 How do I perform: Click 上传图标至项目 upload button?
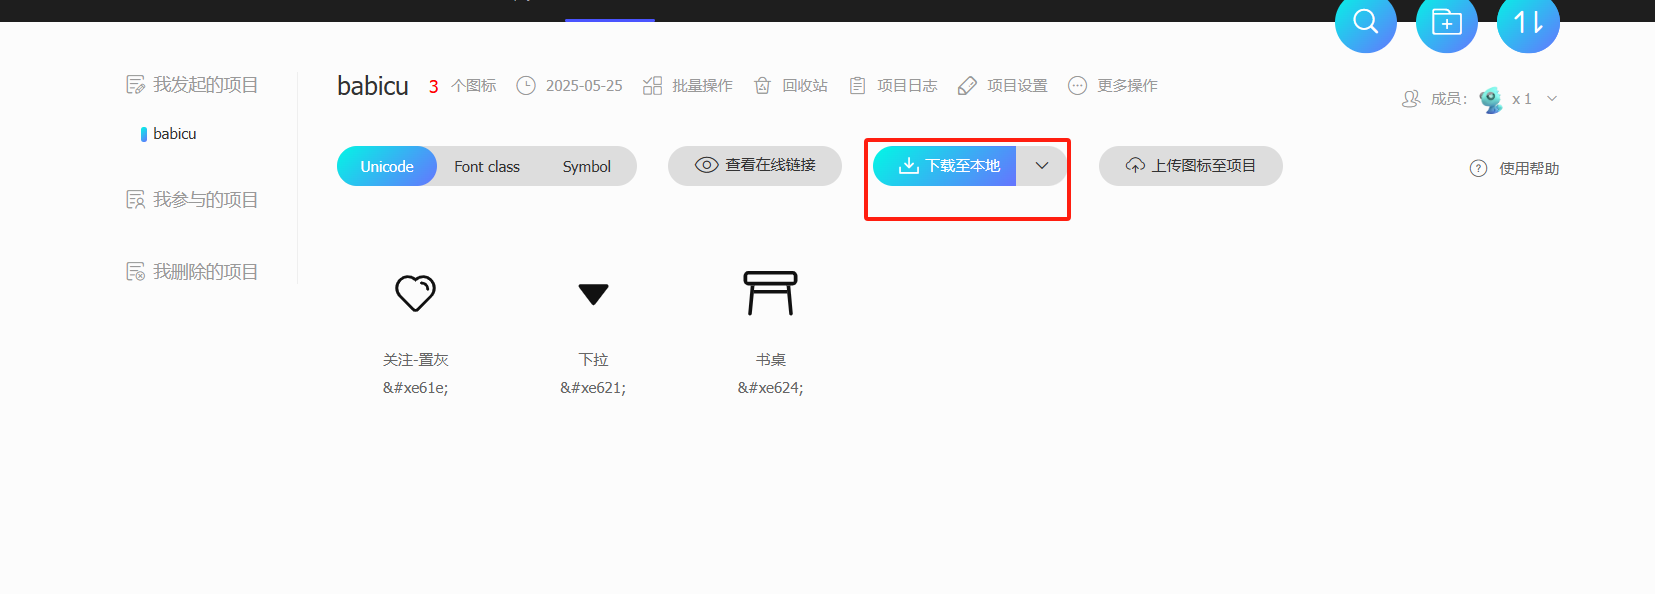point(1191,165)
